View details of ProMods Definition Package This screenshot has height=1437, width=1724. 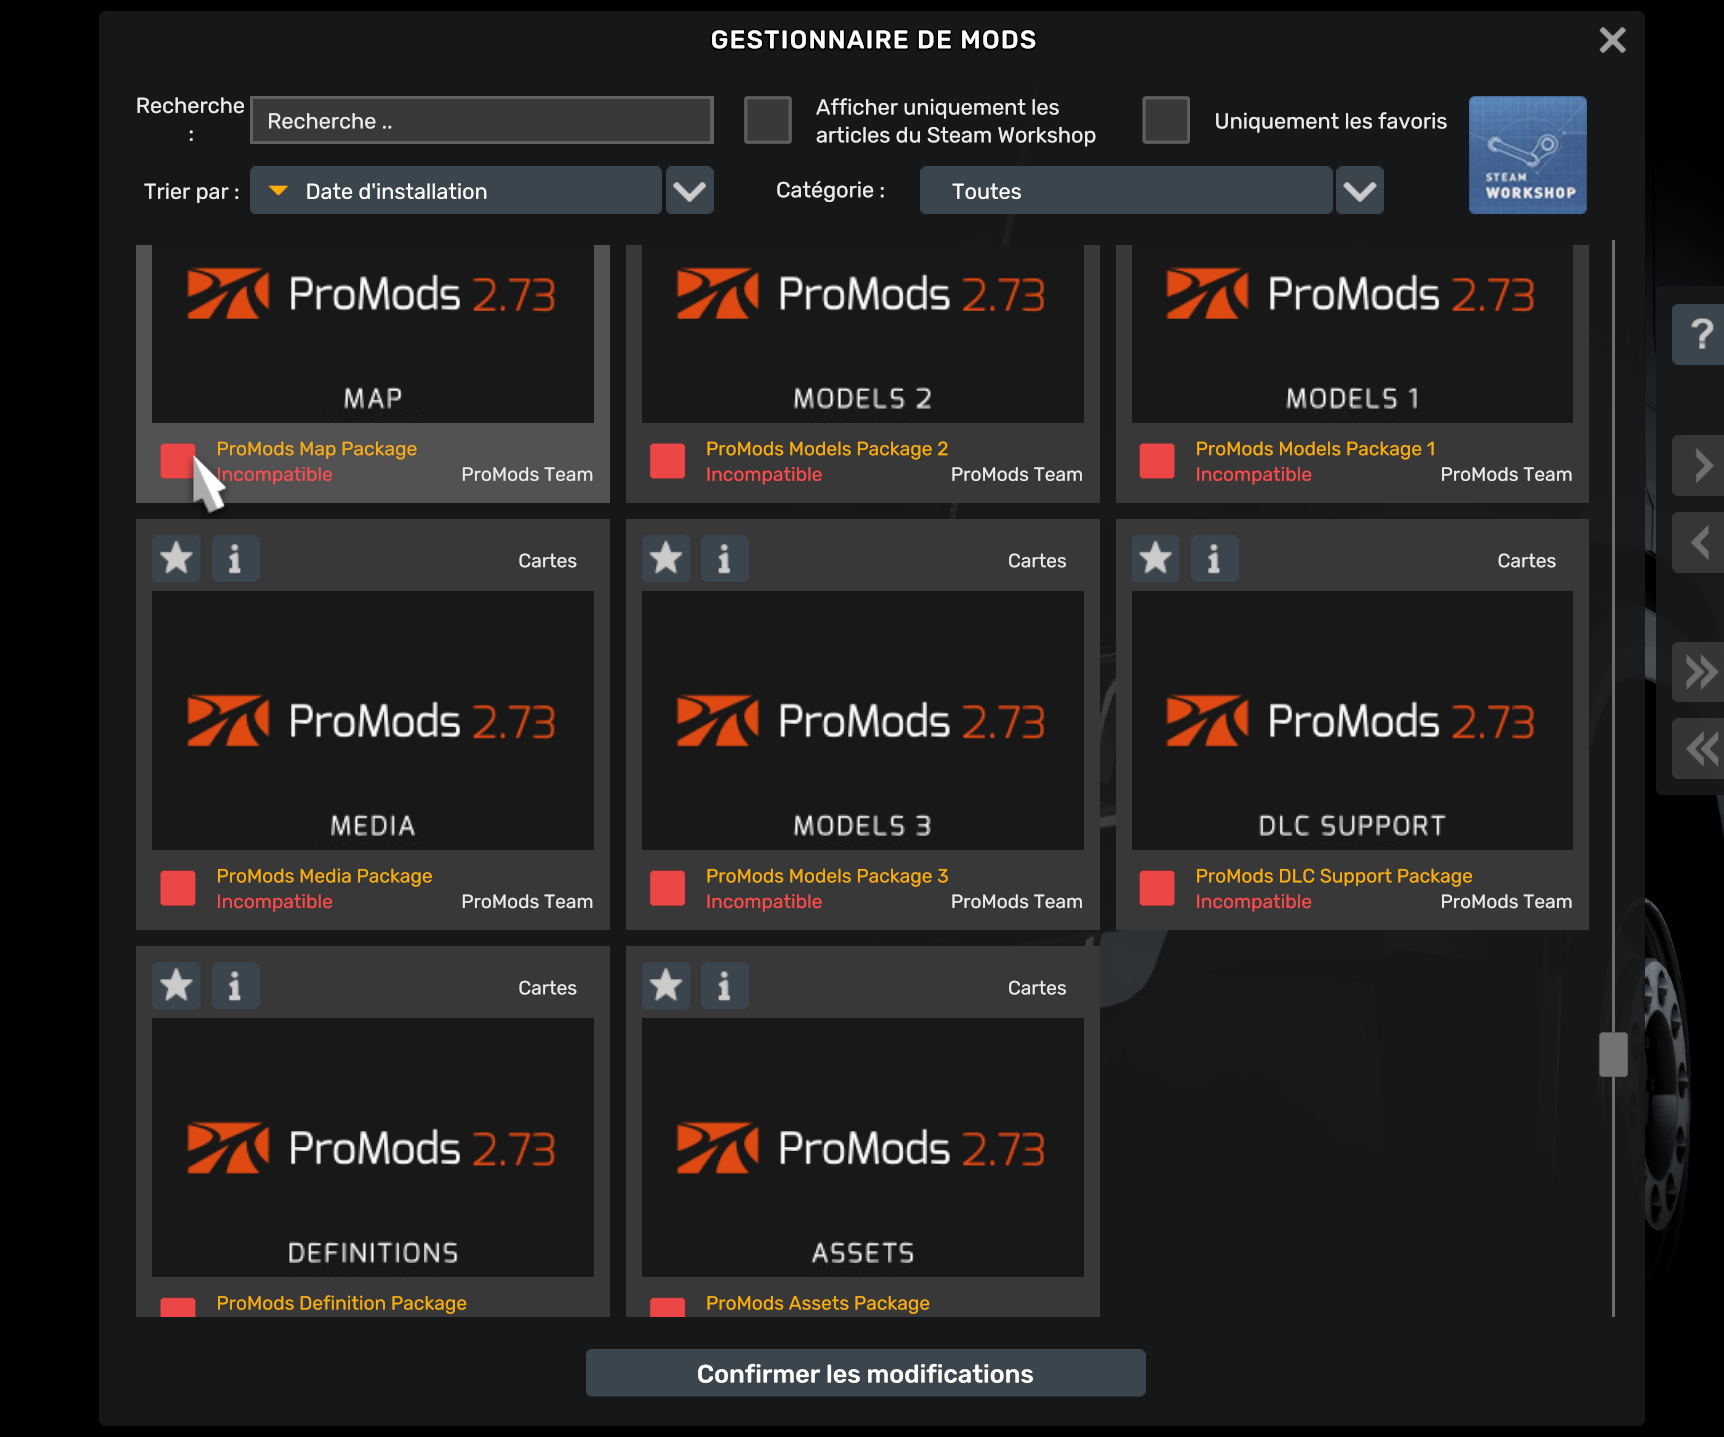click(x=235, y=986)
